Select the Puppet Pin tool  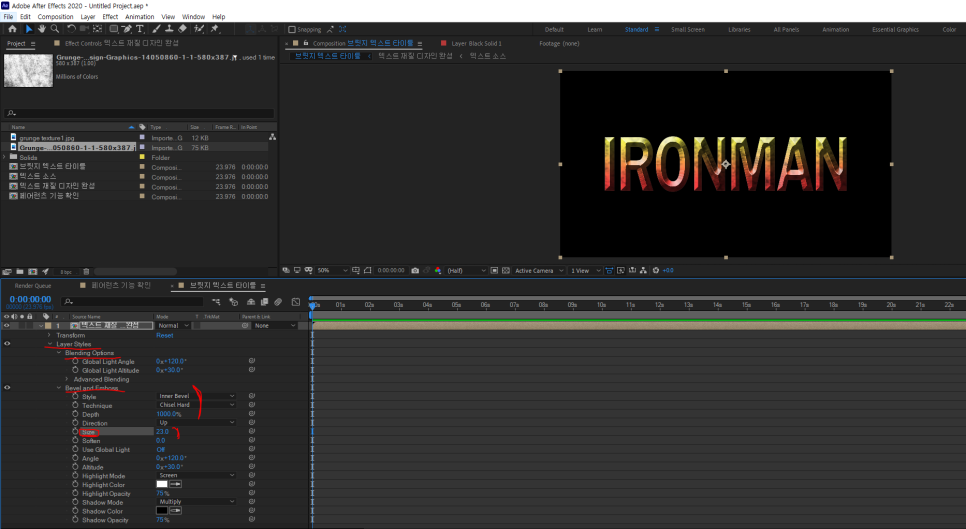click(x=214, y=29)
